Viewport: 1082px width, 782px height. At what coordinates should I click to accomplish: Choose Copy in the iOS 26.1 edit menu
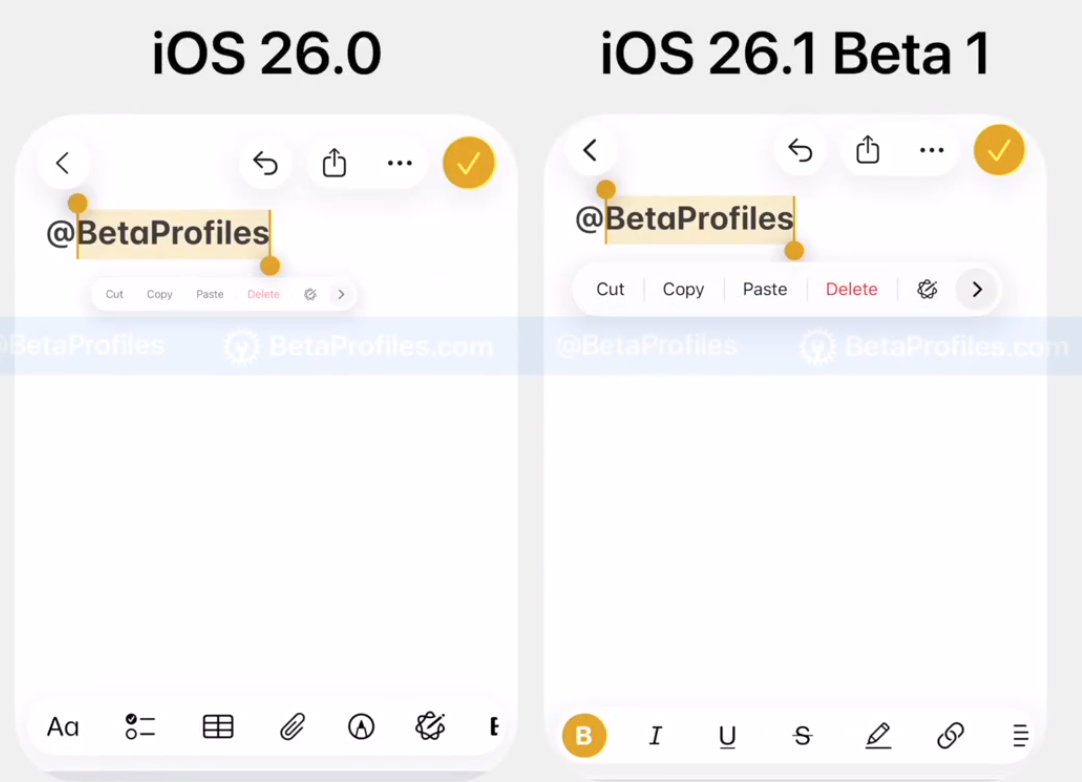coord(683,290)
